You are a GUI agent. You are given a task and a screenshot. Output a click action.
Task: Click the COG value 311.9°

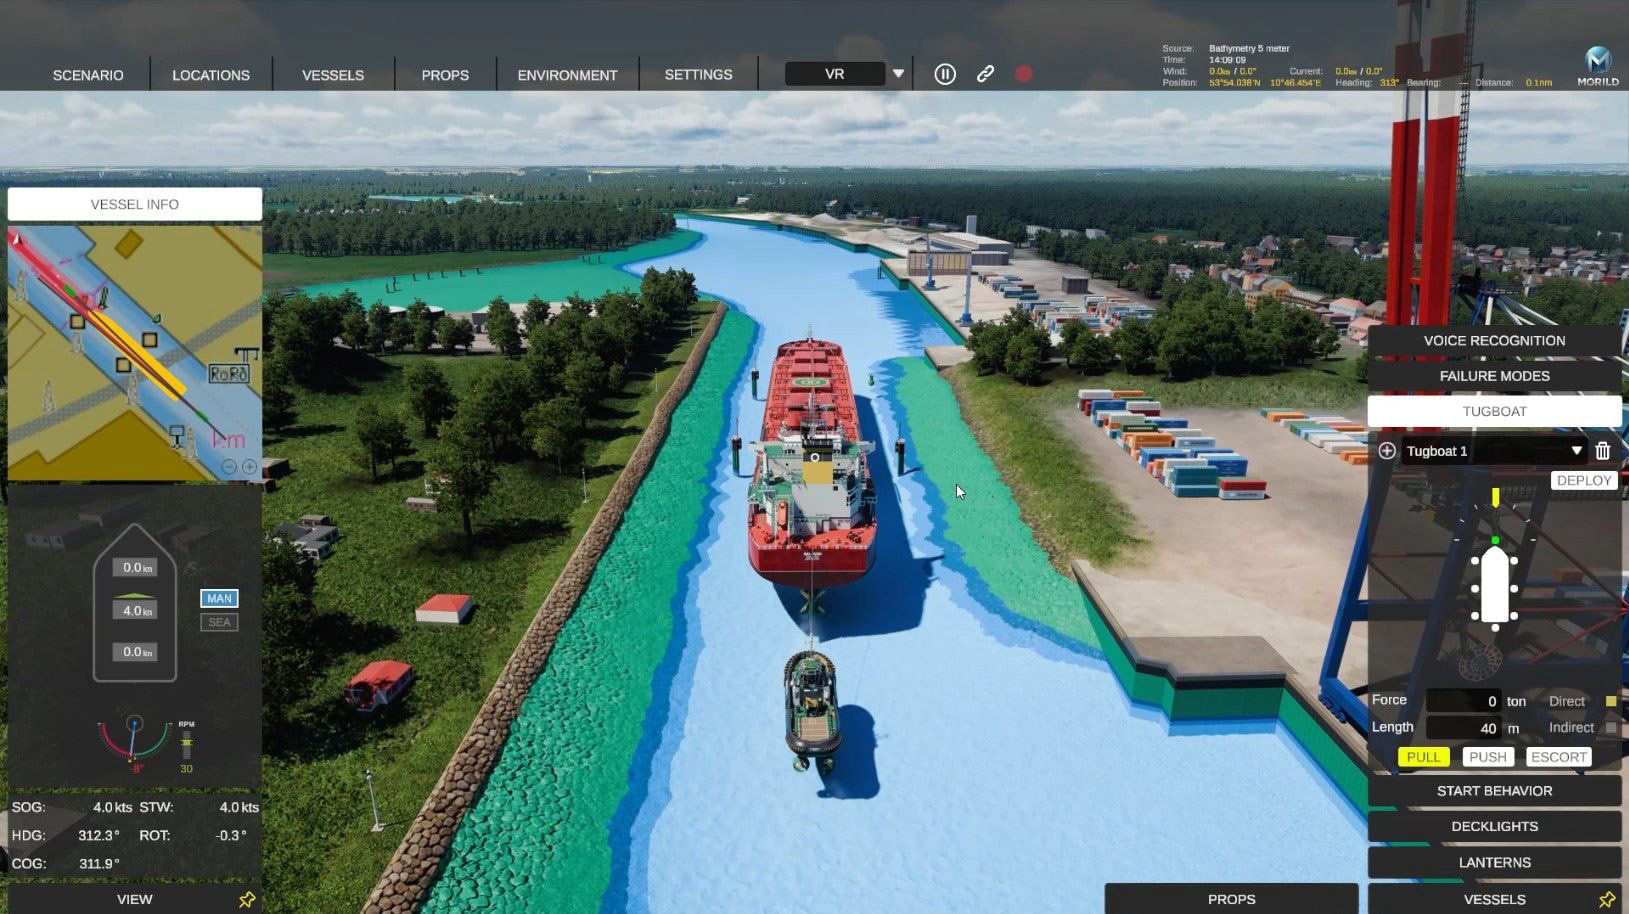99,863
